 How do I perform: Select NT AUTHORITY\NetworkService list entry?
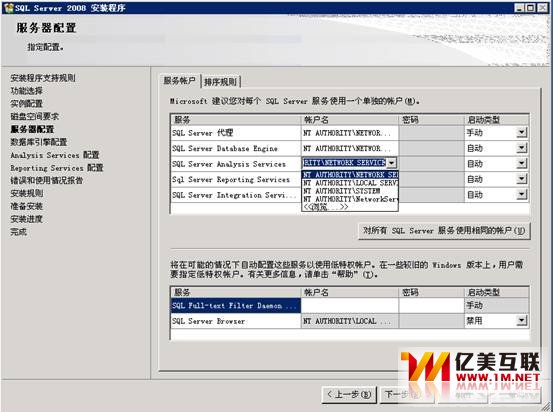click(350, 199)
